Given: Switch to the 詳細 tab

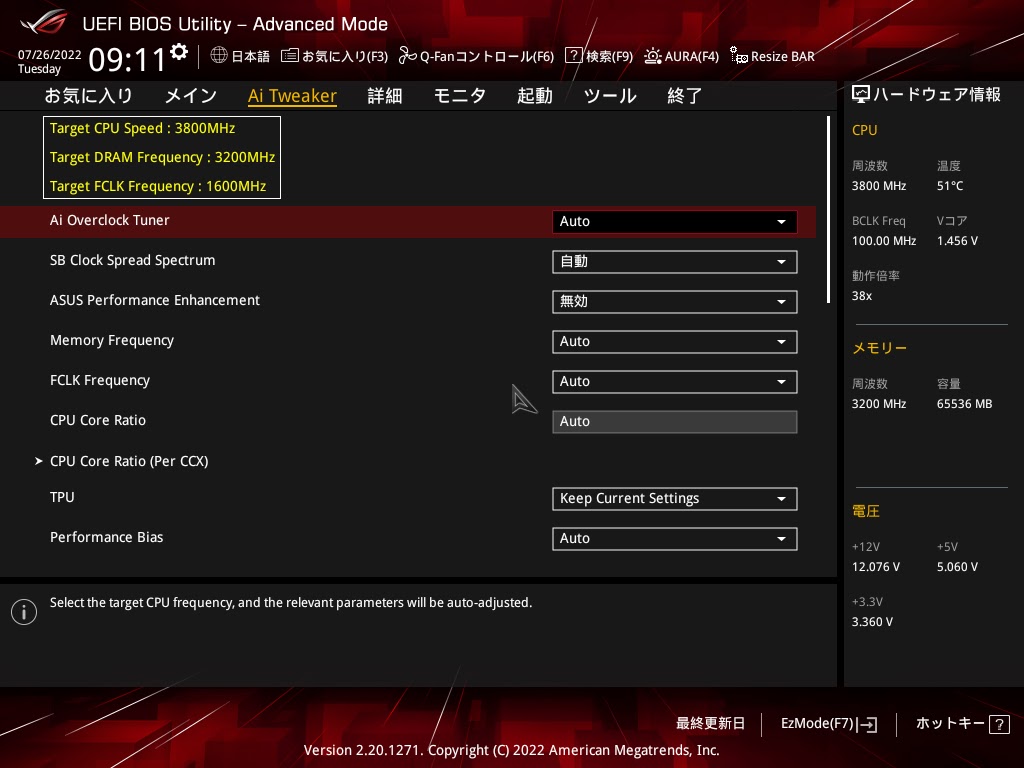Looking at the screenshot, I should 385,96.
